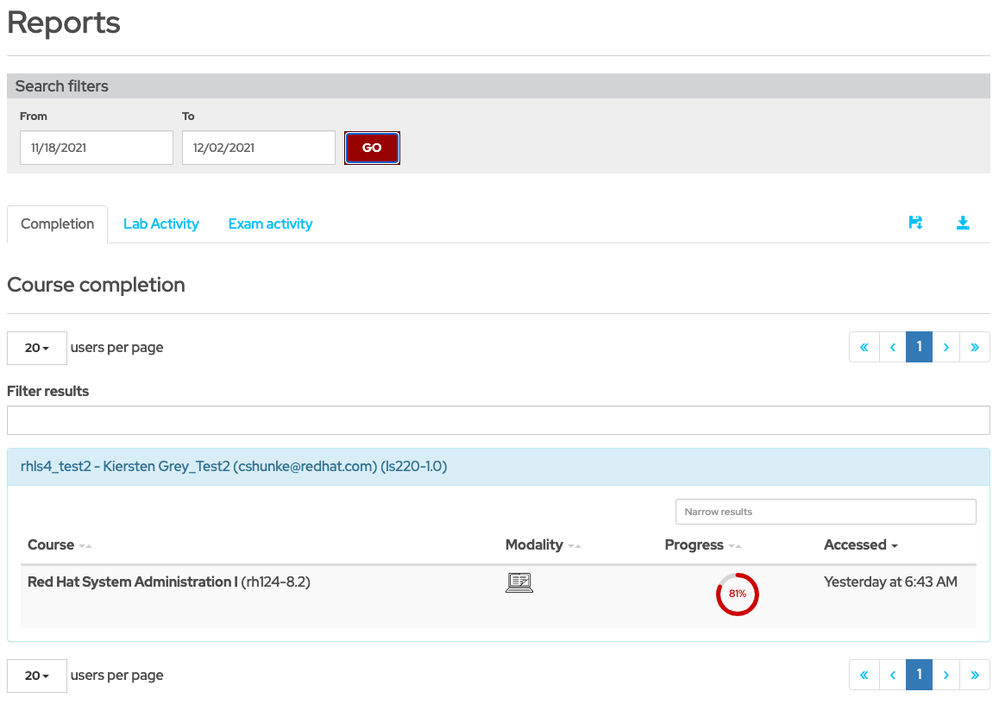This screenshot has height=711, width=999.
Task: Go to next page using bottom pagination
Action: tap(946, 676)
